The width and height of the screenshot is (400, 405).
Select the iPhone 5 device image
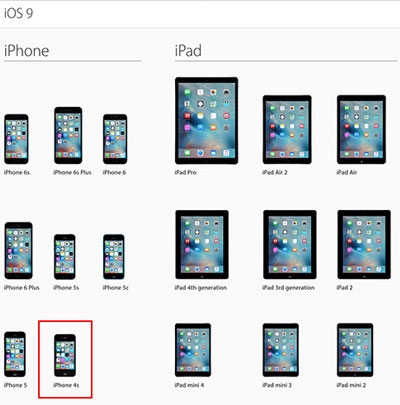(15, 354)
